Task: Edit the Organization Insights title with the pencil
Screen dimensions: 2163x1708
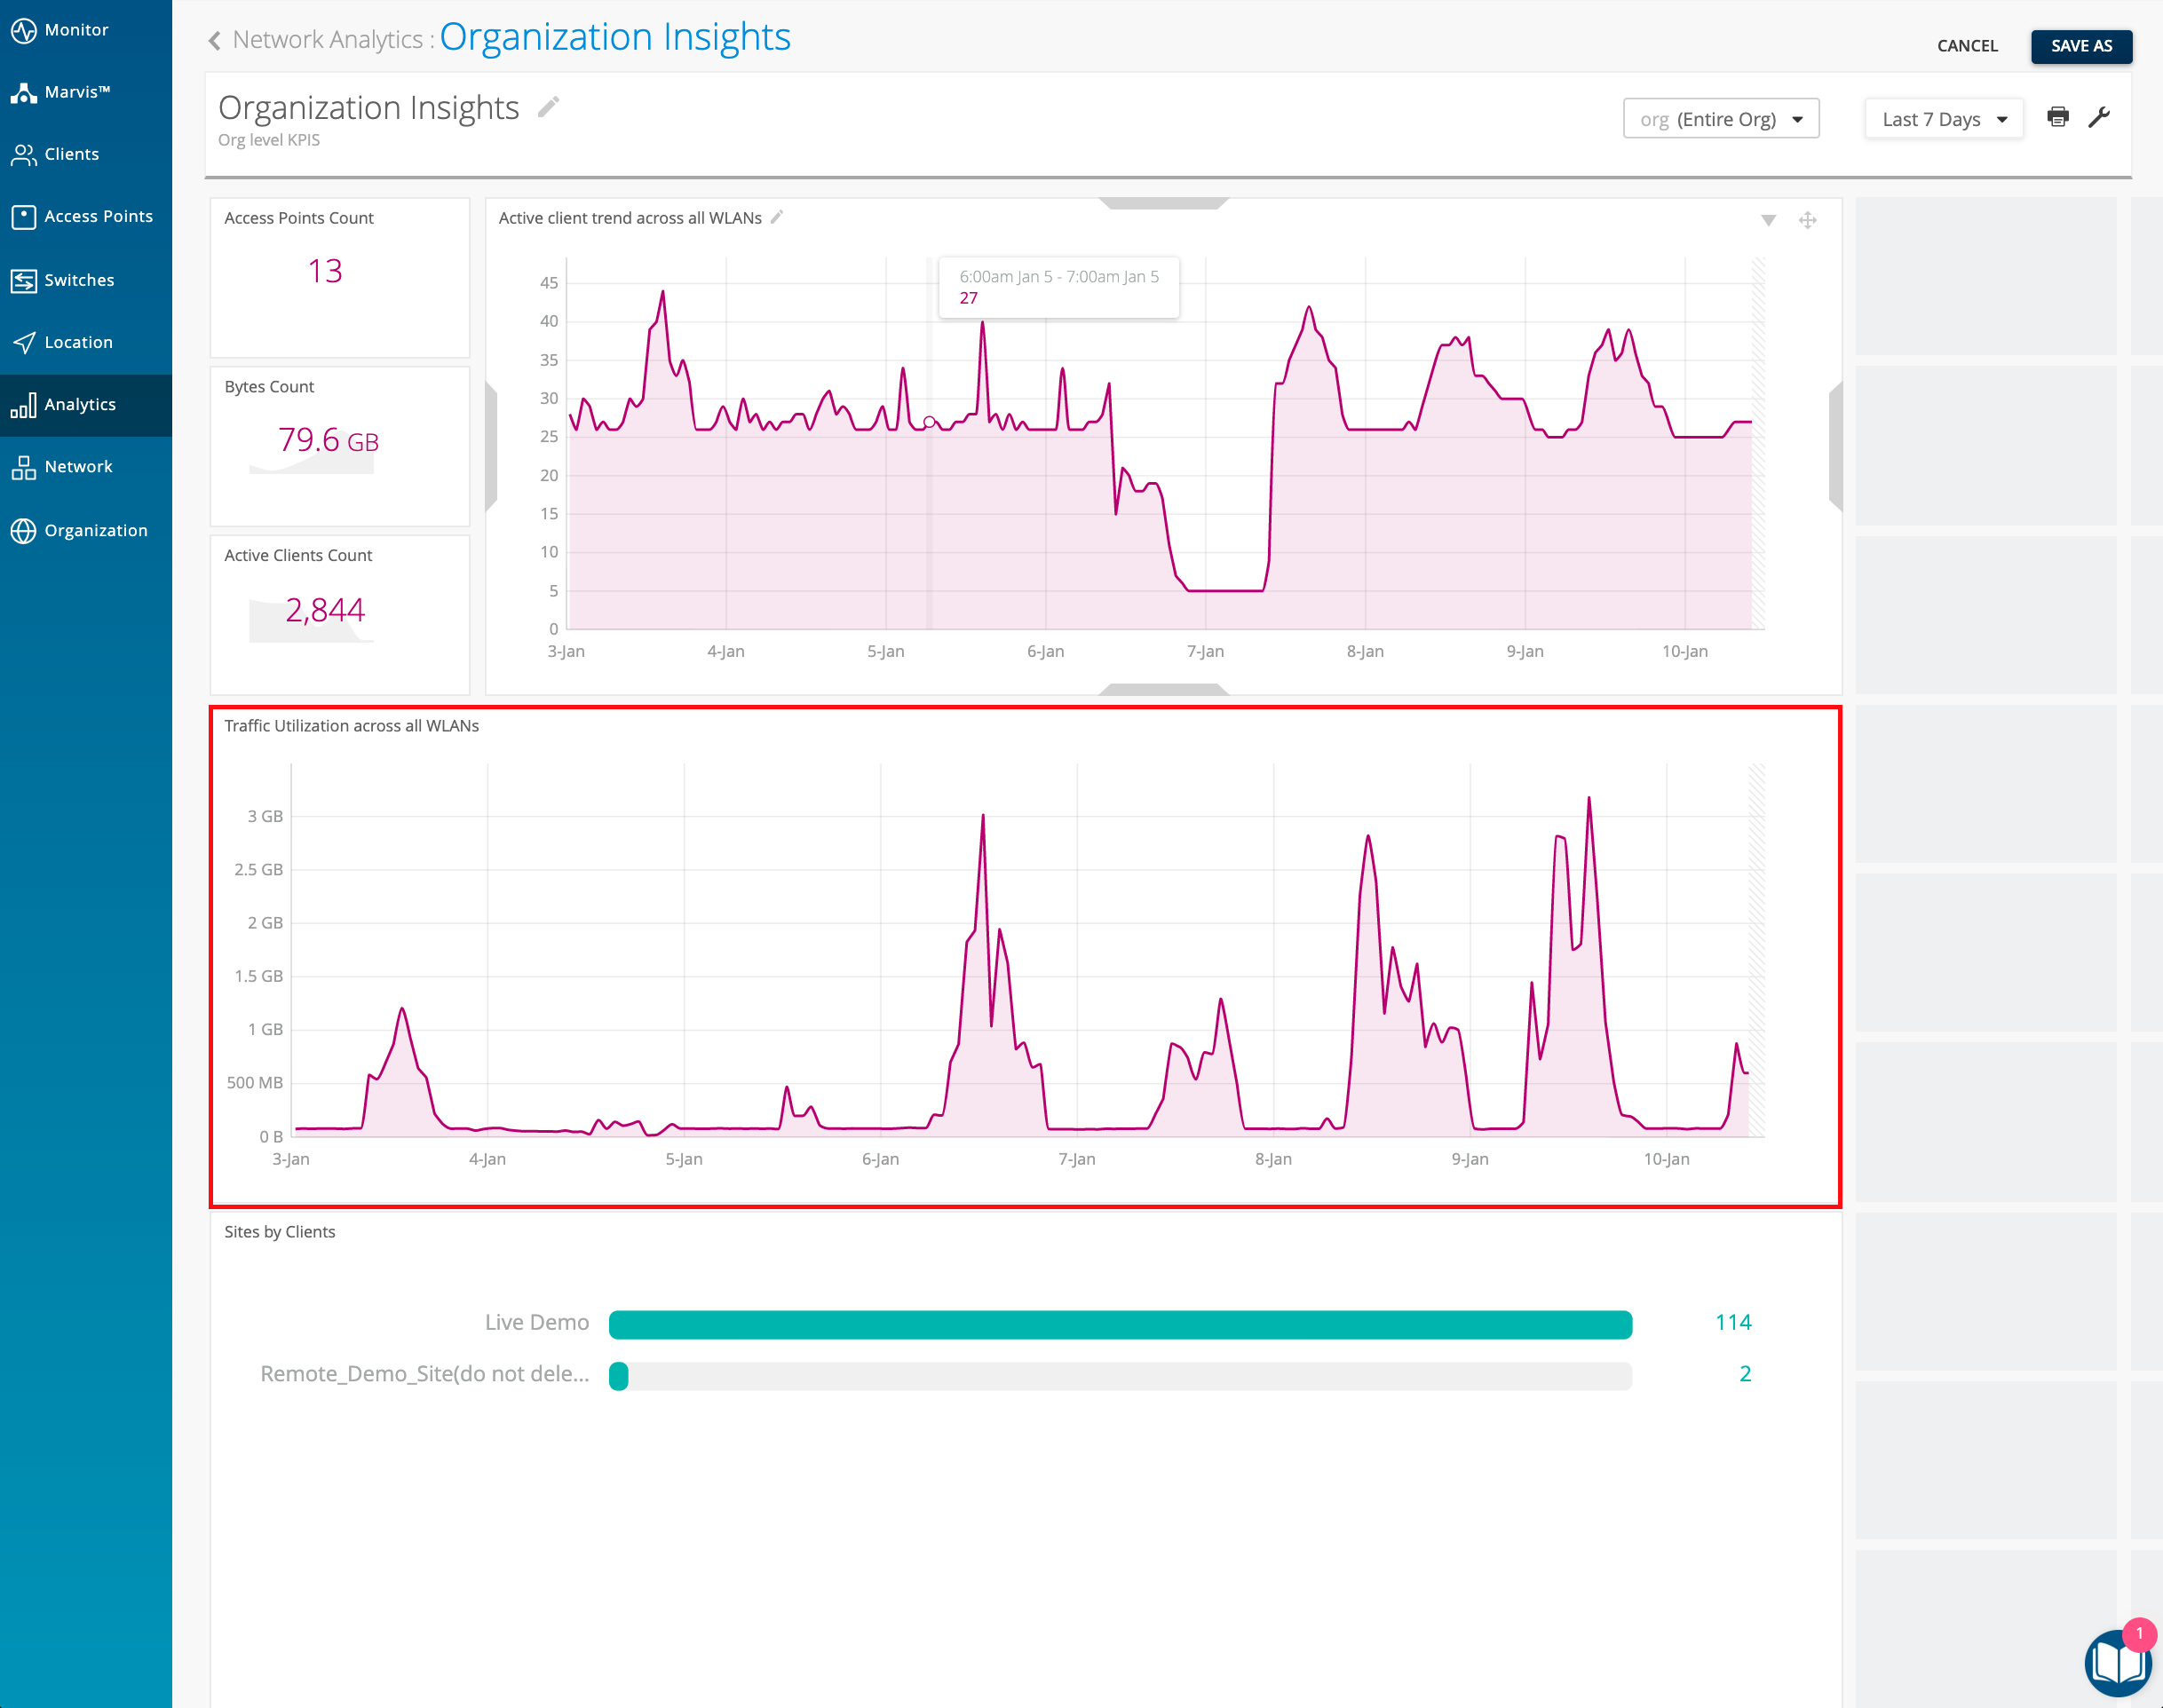Action: point(548,107)
